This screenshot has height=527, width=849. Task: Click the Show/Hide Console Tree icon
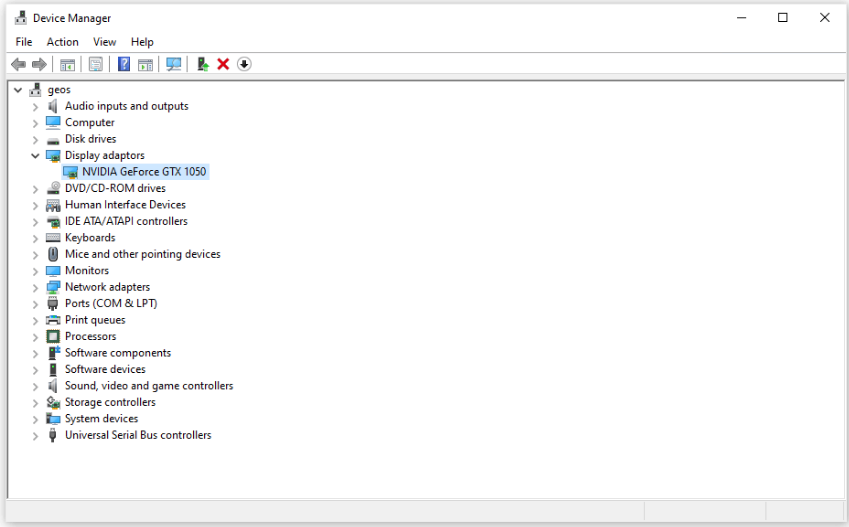point(67,64)
